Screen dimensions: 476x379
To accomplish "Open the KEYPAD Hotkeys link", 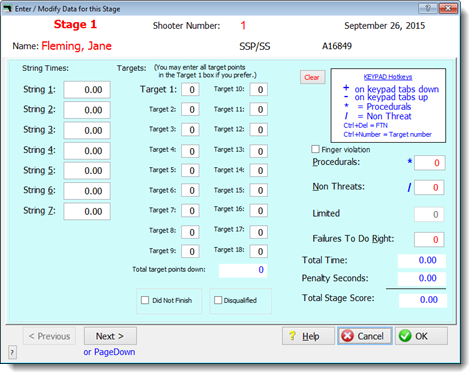I will click(388, 77).
